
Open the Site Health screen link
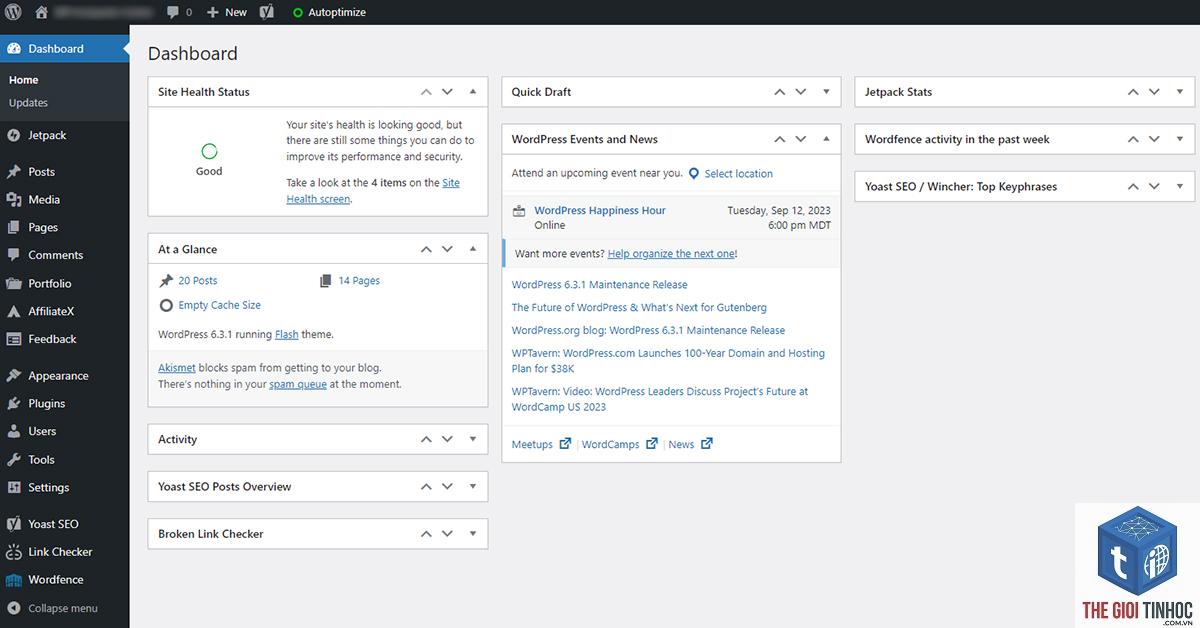[x=373, y=191]
